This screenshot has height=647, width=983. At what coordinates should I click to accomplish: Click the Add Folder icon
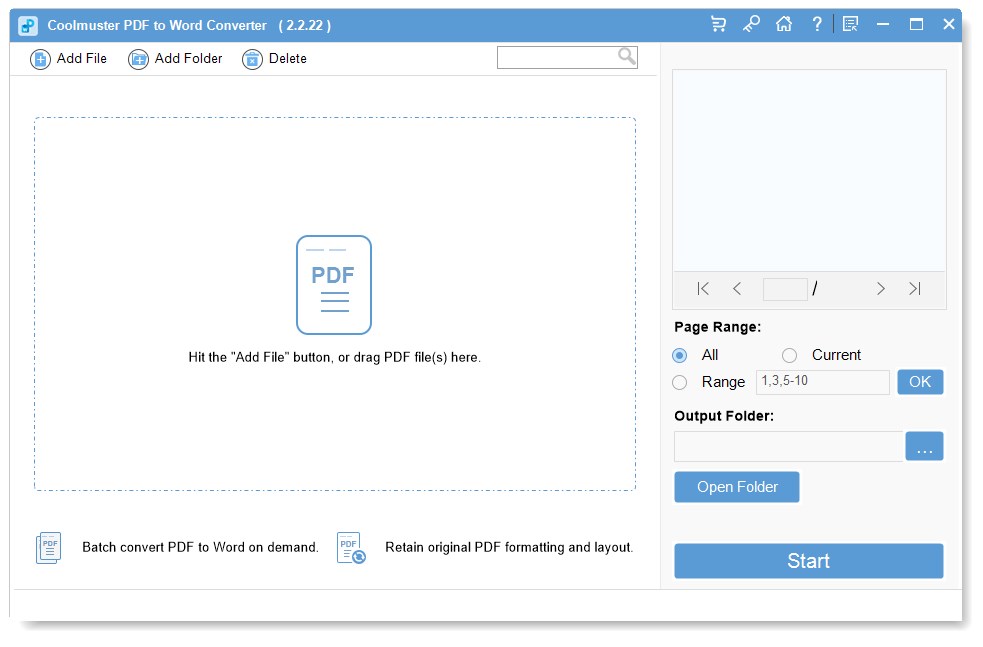[x=136, y=59]
